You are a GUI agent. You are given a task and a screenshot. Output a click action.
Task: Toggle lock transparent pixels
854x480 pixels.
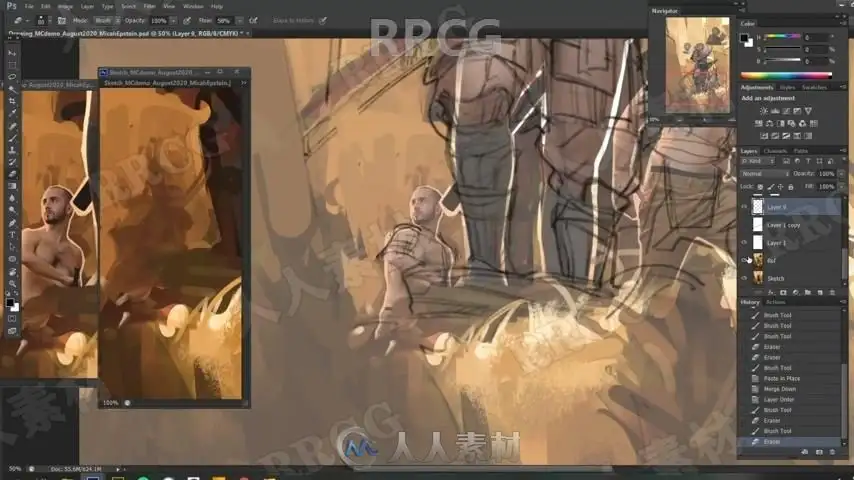[760, 187]
